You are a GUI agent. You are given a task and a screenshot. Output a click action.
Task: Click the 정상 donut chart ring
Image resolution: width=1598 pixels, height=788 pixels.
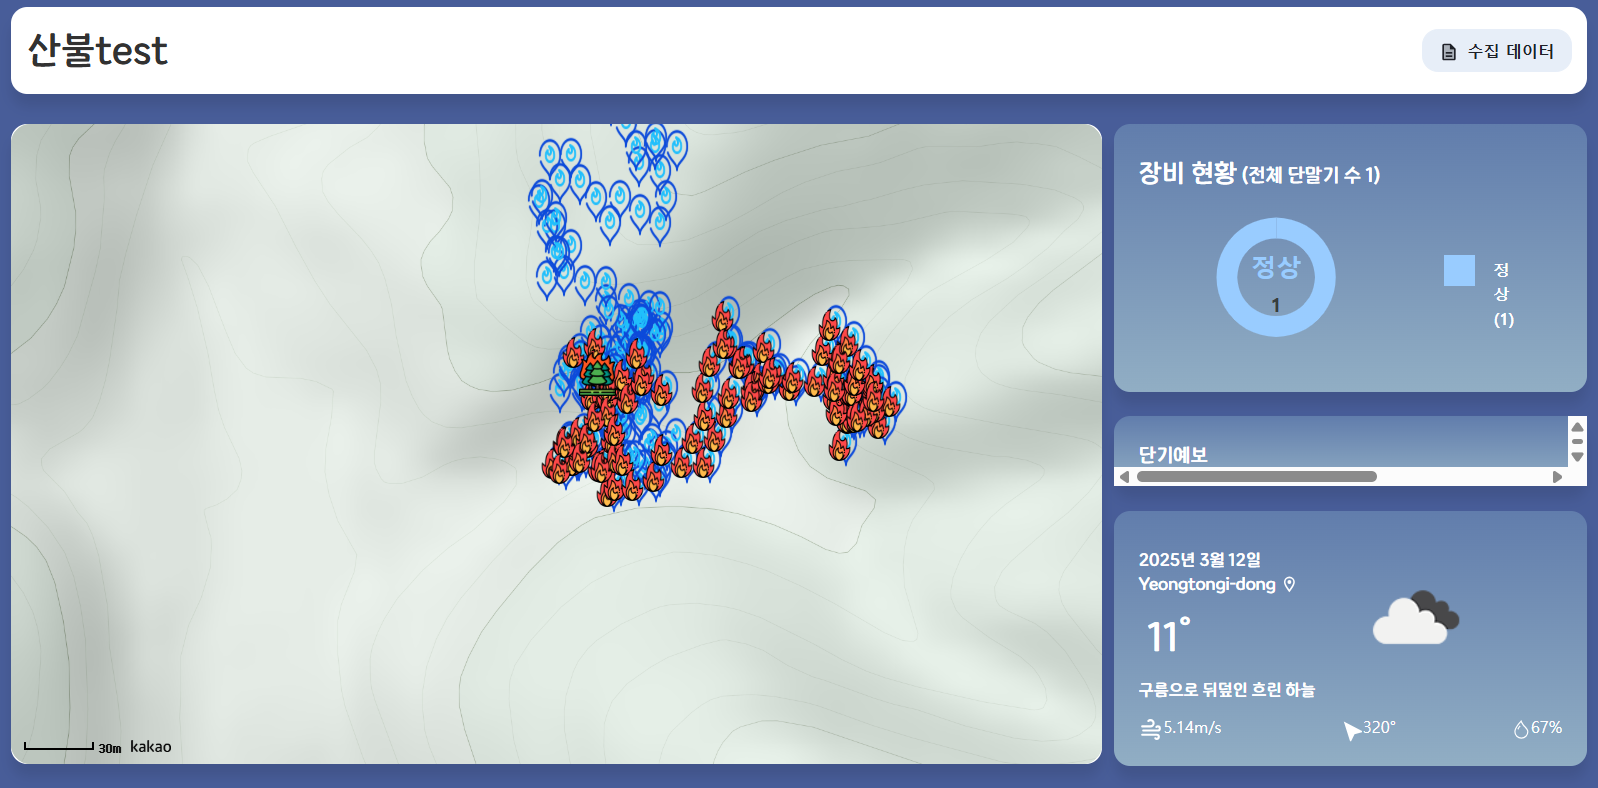1276,277
